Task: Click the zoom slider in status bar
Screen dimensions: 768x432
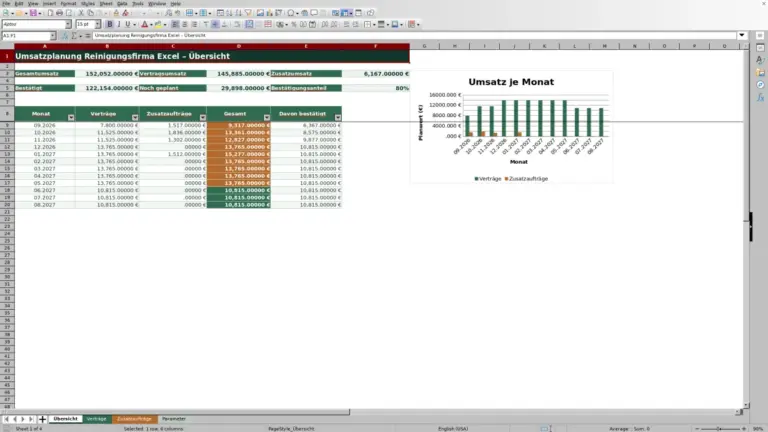Action: click(720, 429)
